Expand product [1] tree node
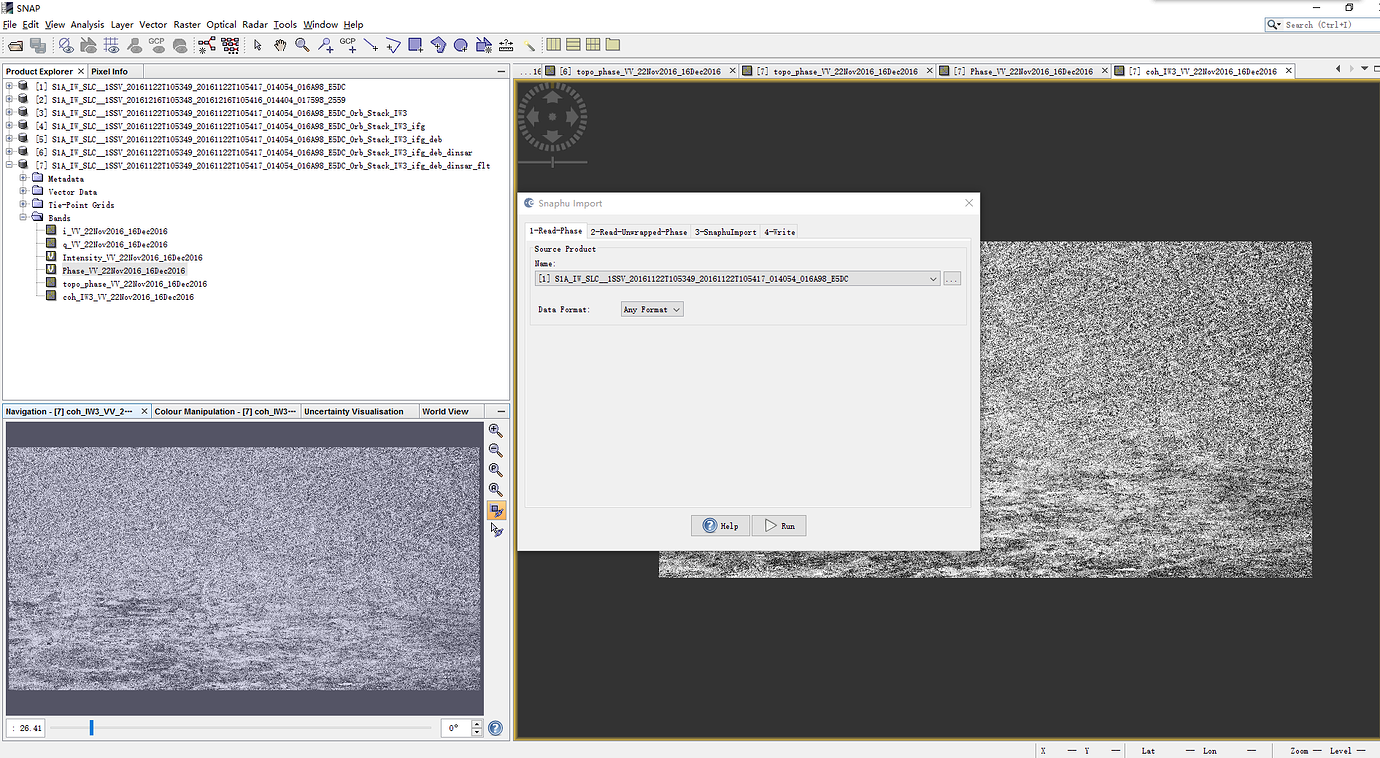The image size is (1380, 758). tap(9, 86)
